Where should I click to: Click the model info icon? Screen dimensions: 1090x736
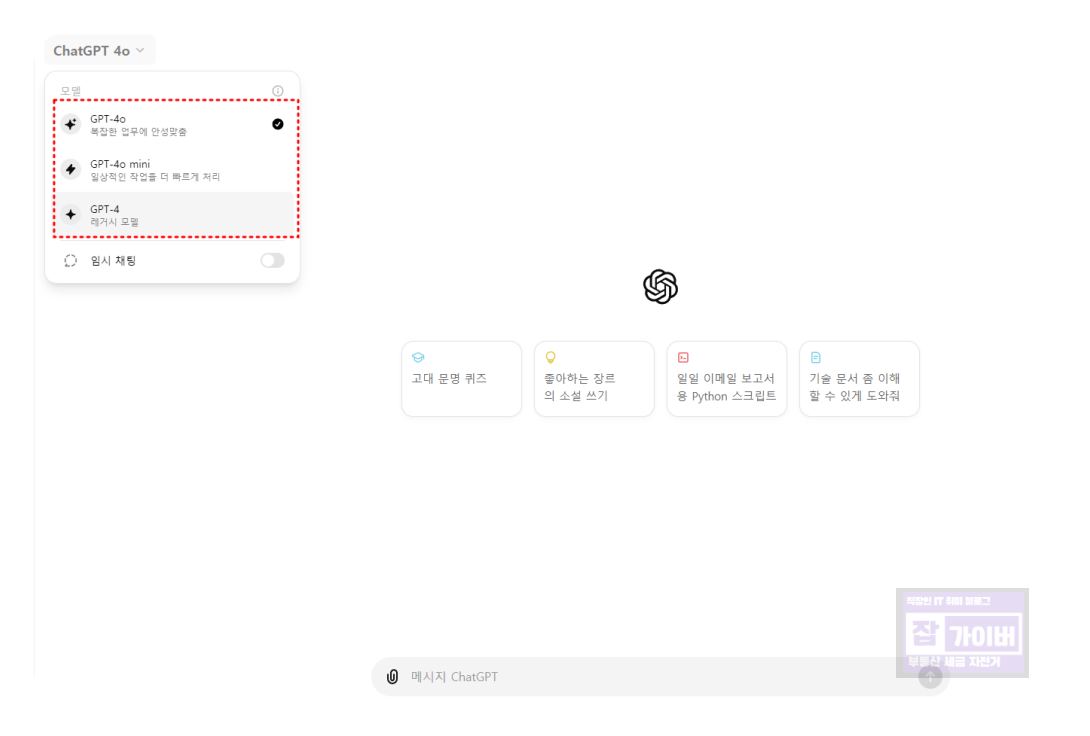(x=277, y=91)
